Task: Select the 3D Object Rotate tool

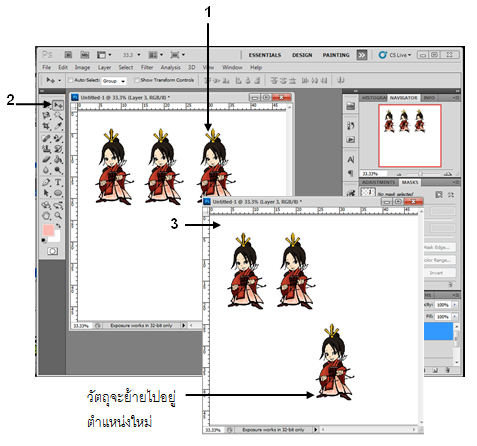Action: coord(46,205)
